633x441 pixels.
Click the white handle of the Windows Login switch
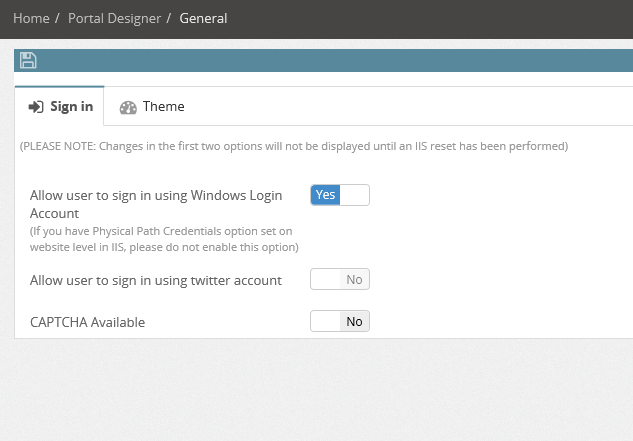click(x=355, y=195)
